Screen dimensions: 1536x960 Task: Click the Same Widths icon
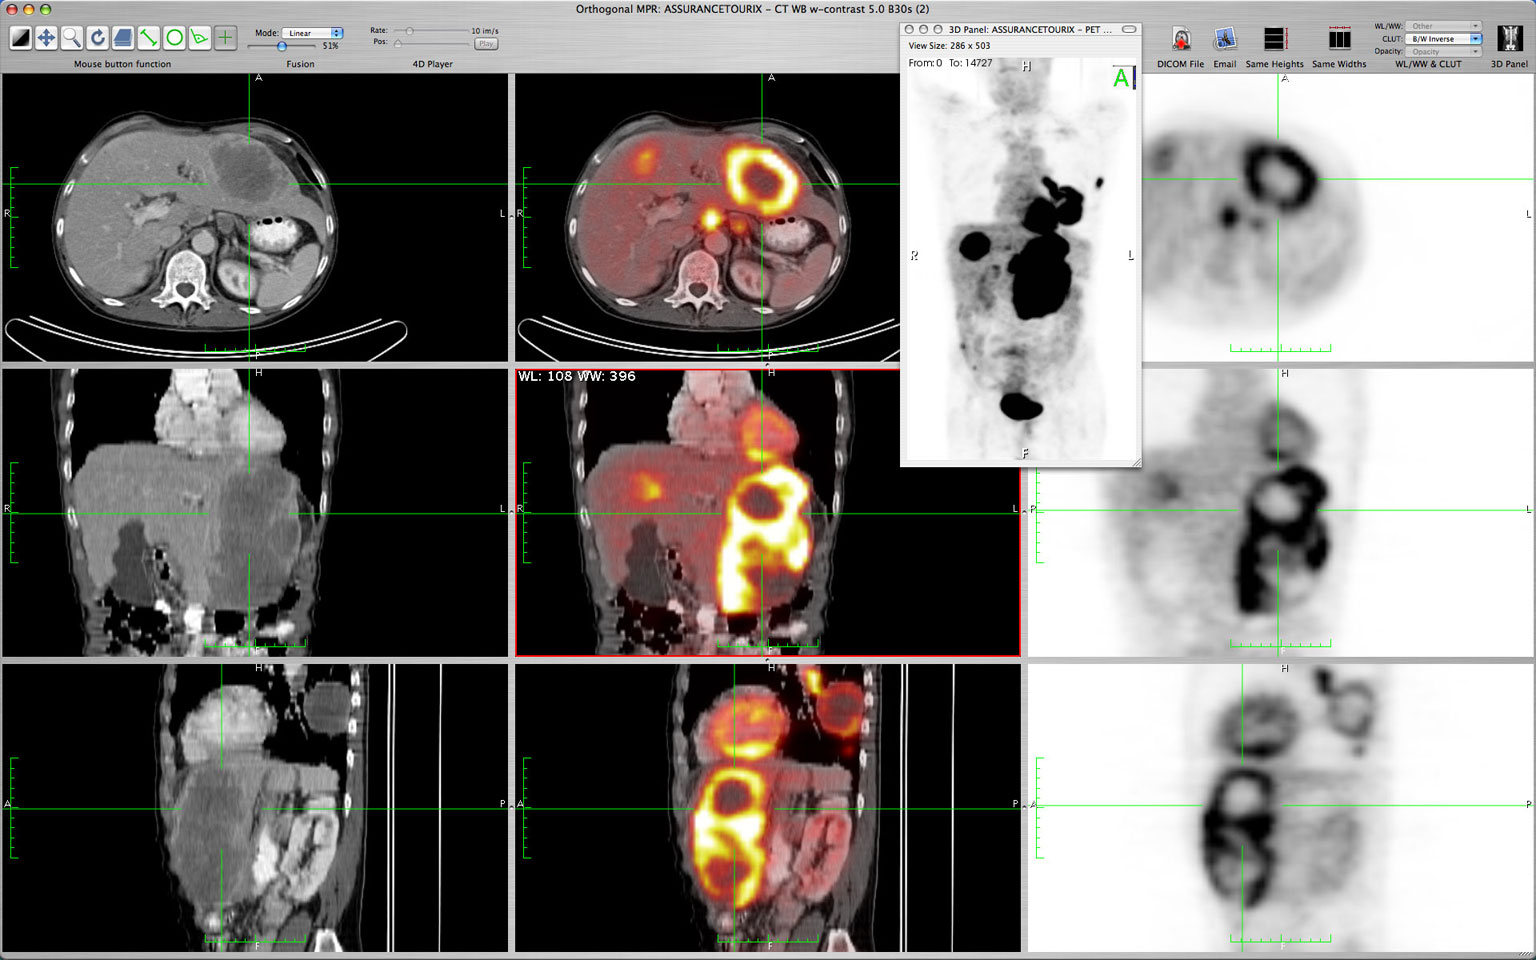pyautogui.click(x=1339, y=39)
